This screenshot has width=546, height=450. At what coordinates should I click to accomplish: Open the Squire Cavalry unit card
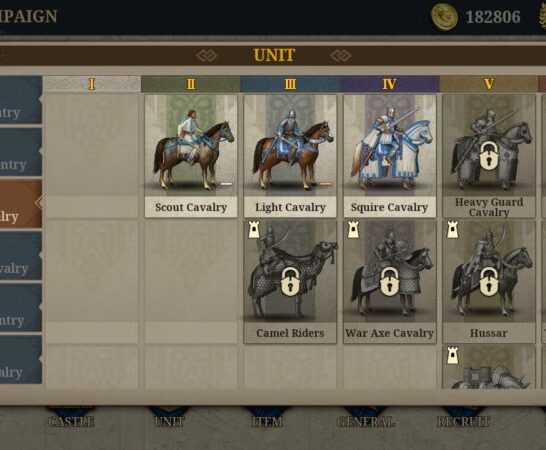point(389,156)
